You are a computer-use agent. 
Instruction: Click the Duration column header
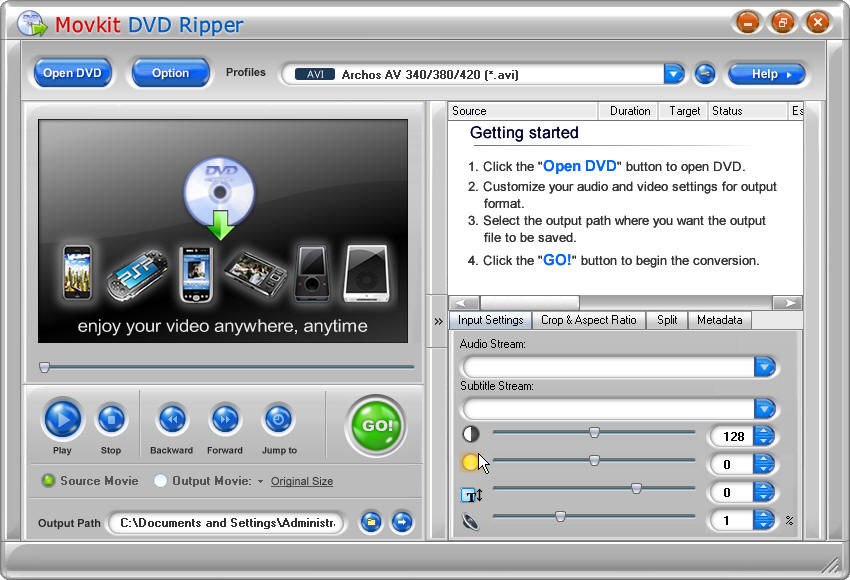coord(628,111)
